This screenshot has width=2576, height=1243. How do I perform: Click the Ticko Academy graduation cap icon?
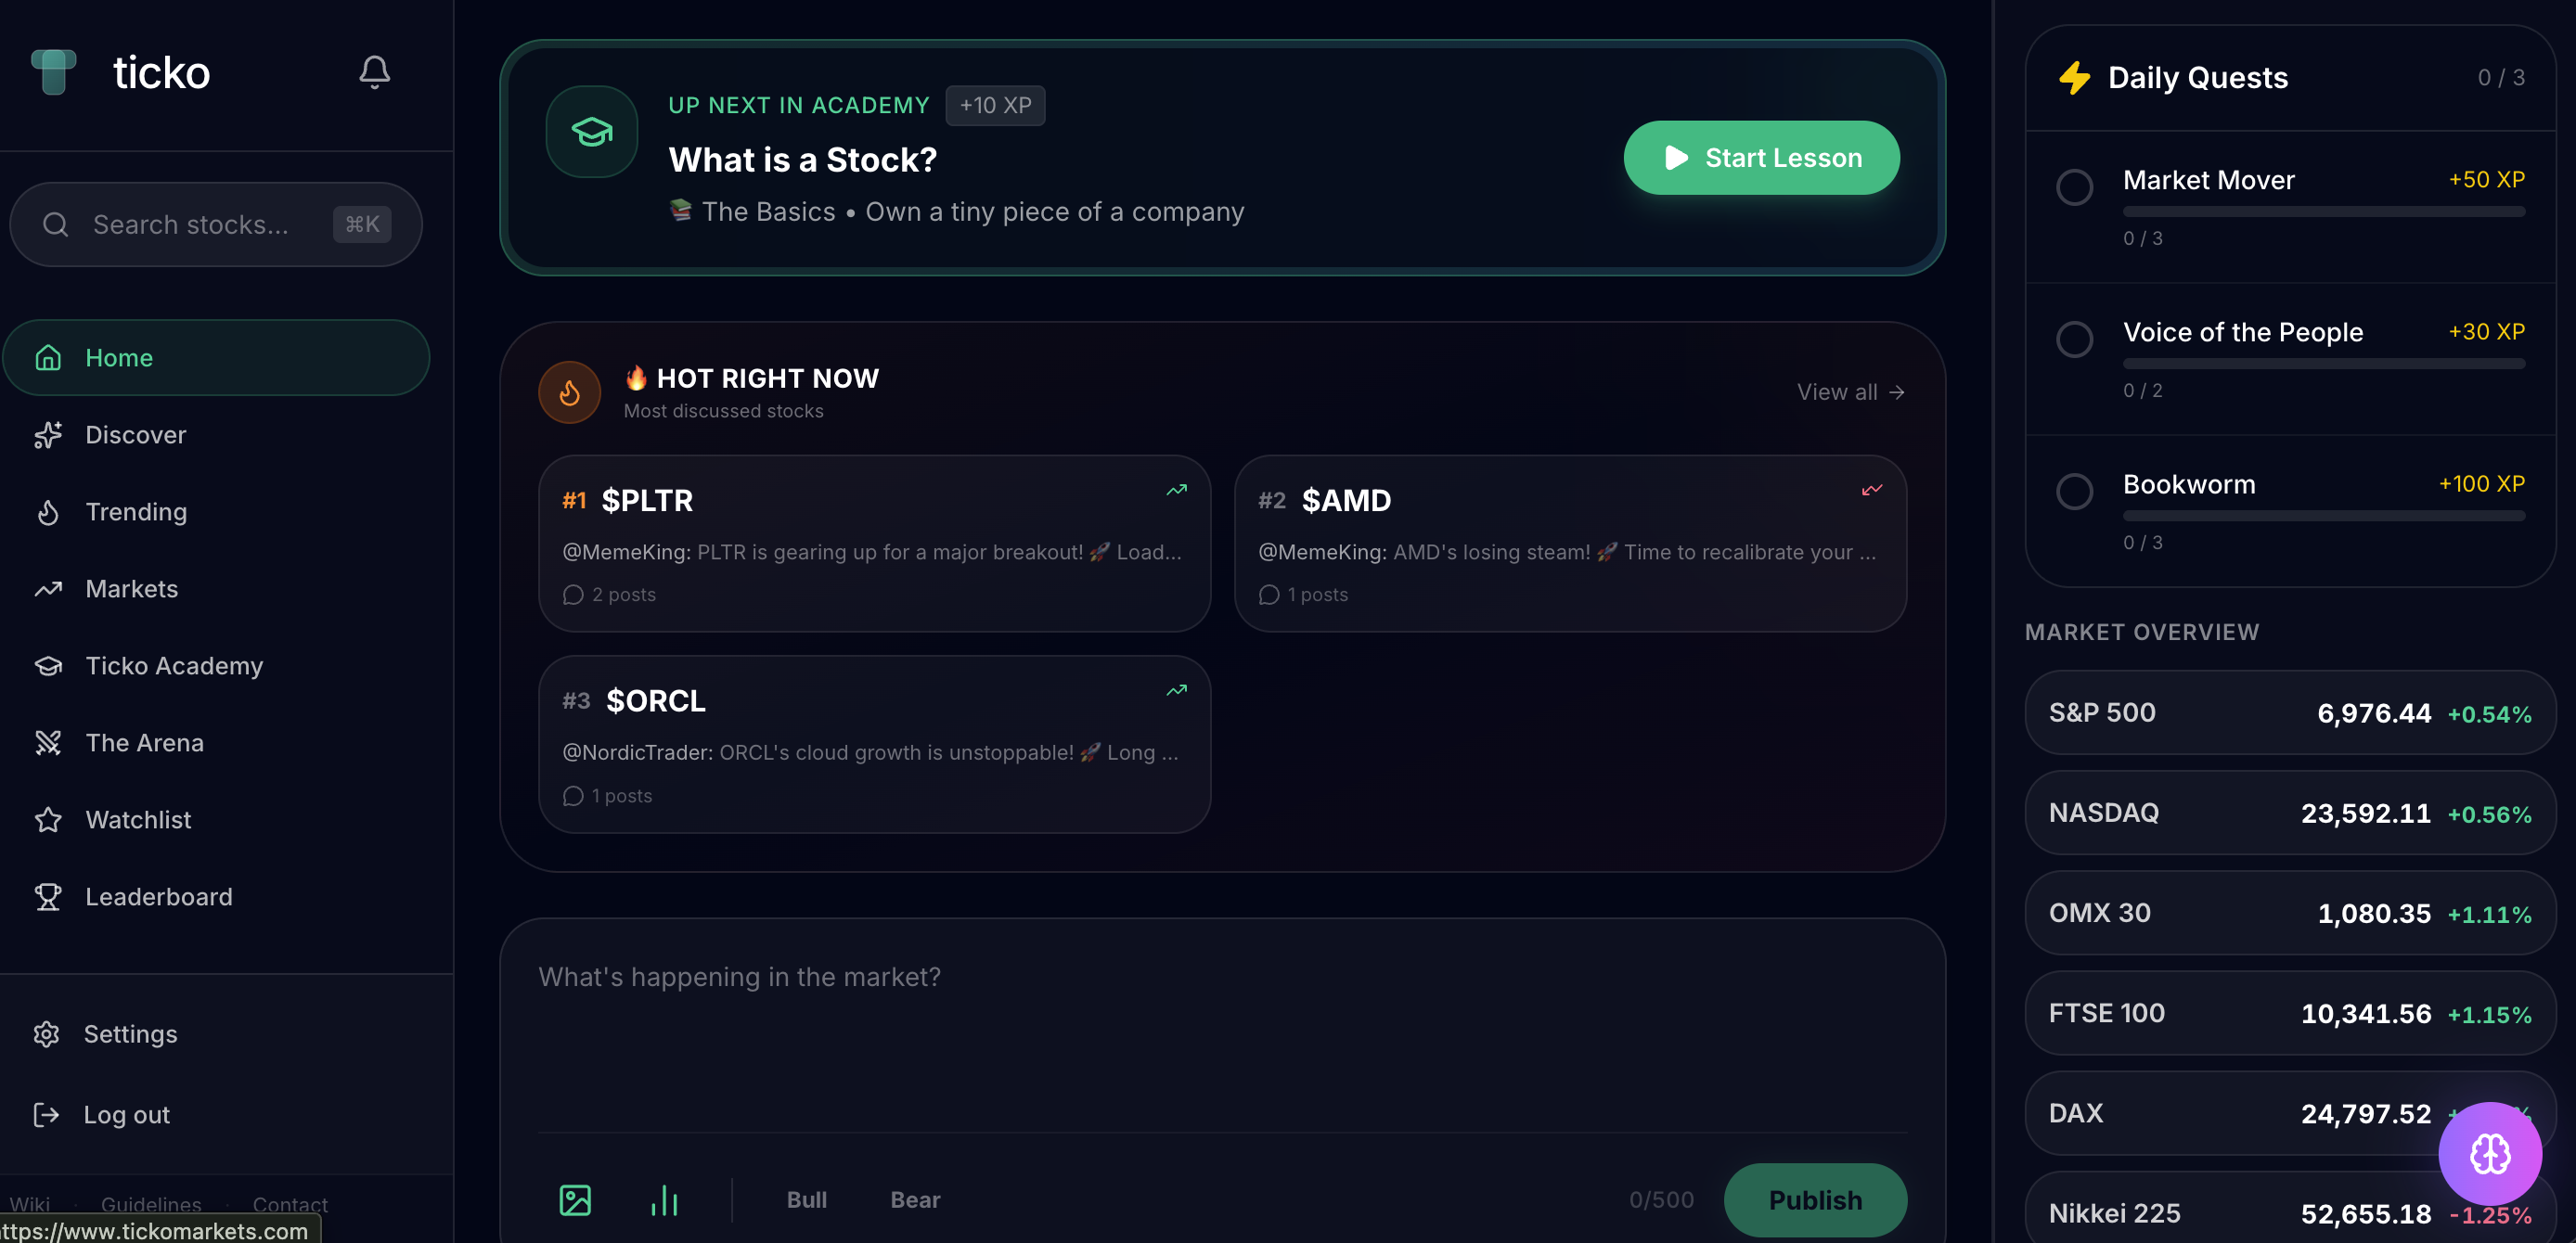pos(48,666)
